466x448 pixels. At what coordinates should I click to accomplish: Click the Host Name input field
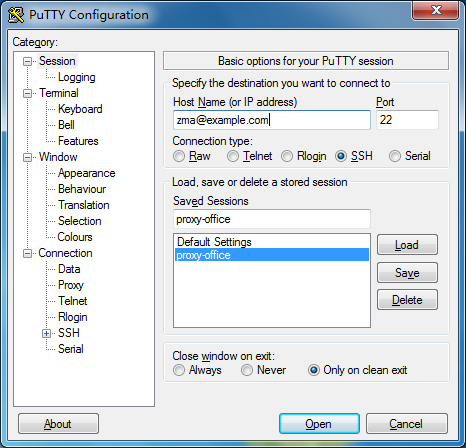272,120
